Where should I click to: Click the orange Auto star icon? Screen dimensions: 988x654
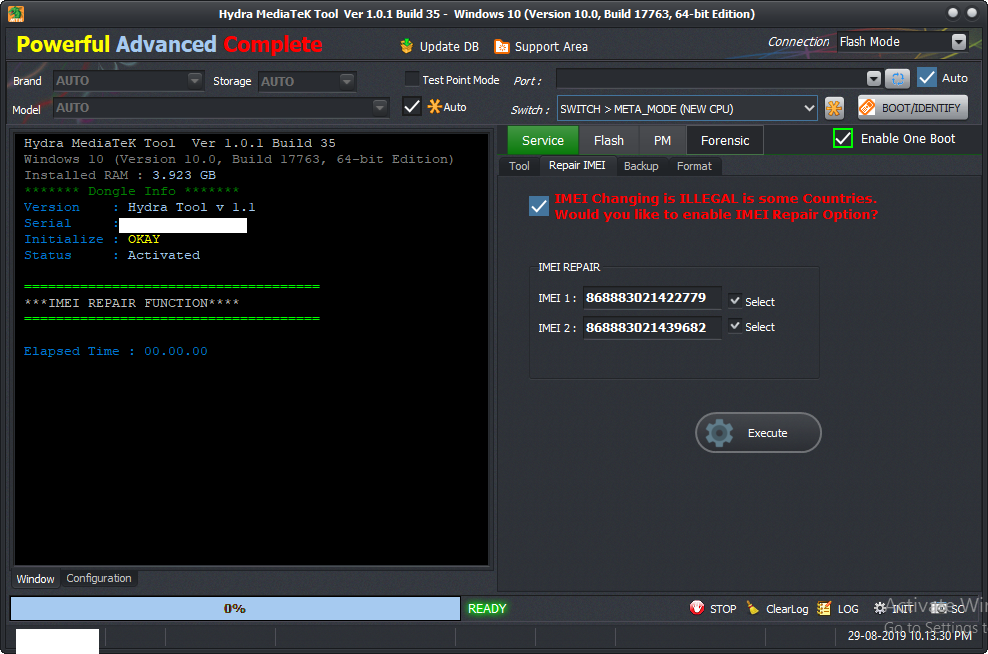point(434,106)
